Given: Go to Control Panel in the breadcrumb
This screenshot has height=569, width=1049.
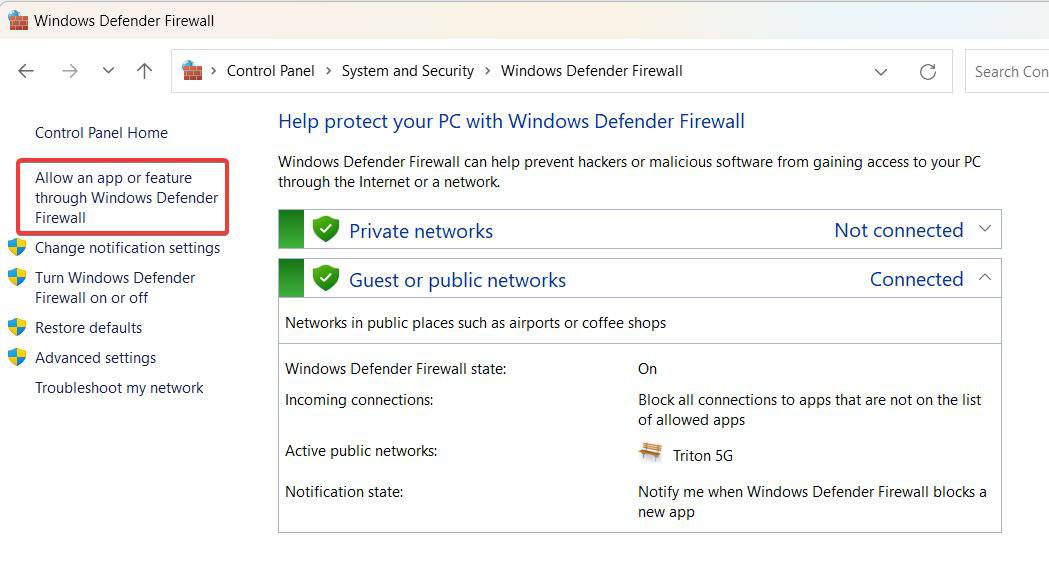Looking at the screenshot, I should (x=270, y=71).
